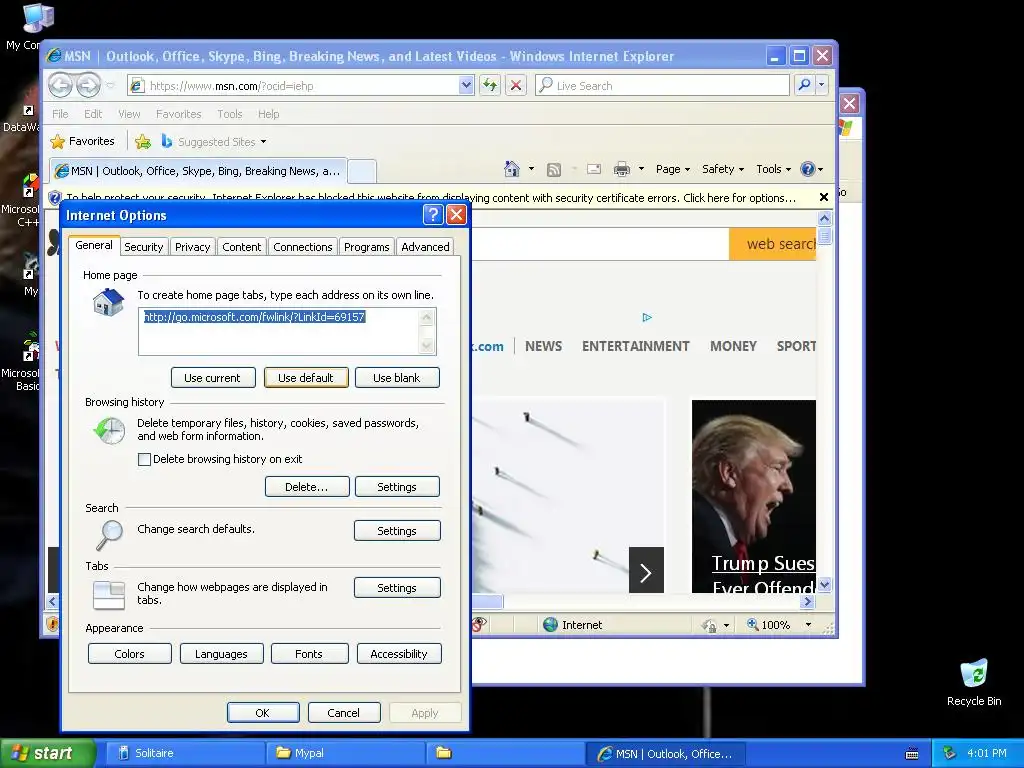1024x768 pixels.
Task: Switch to the Programs tab
Action: (366, 247)
